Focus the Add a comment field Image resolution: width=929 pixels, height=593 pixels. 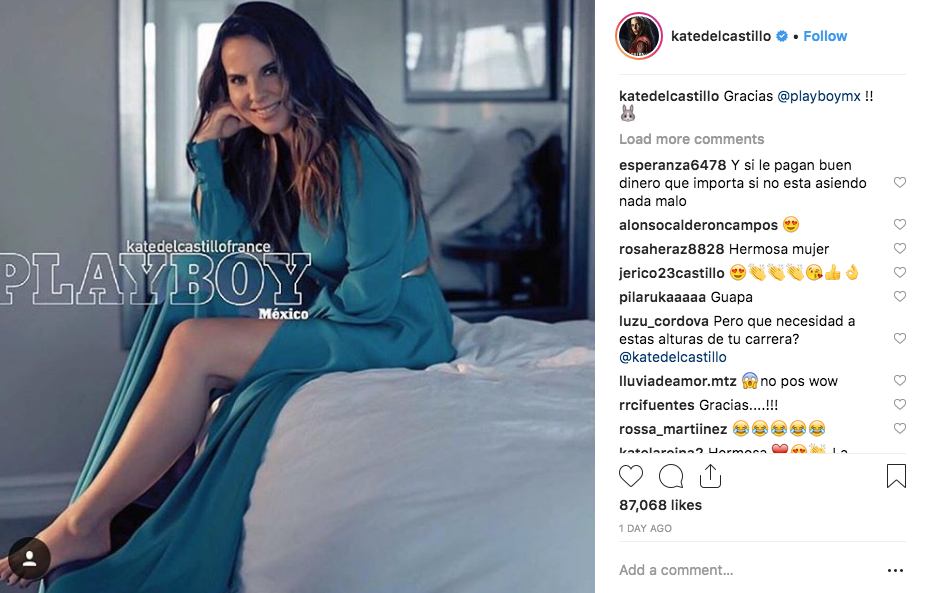(x=749, y=570)
